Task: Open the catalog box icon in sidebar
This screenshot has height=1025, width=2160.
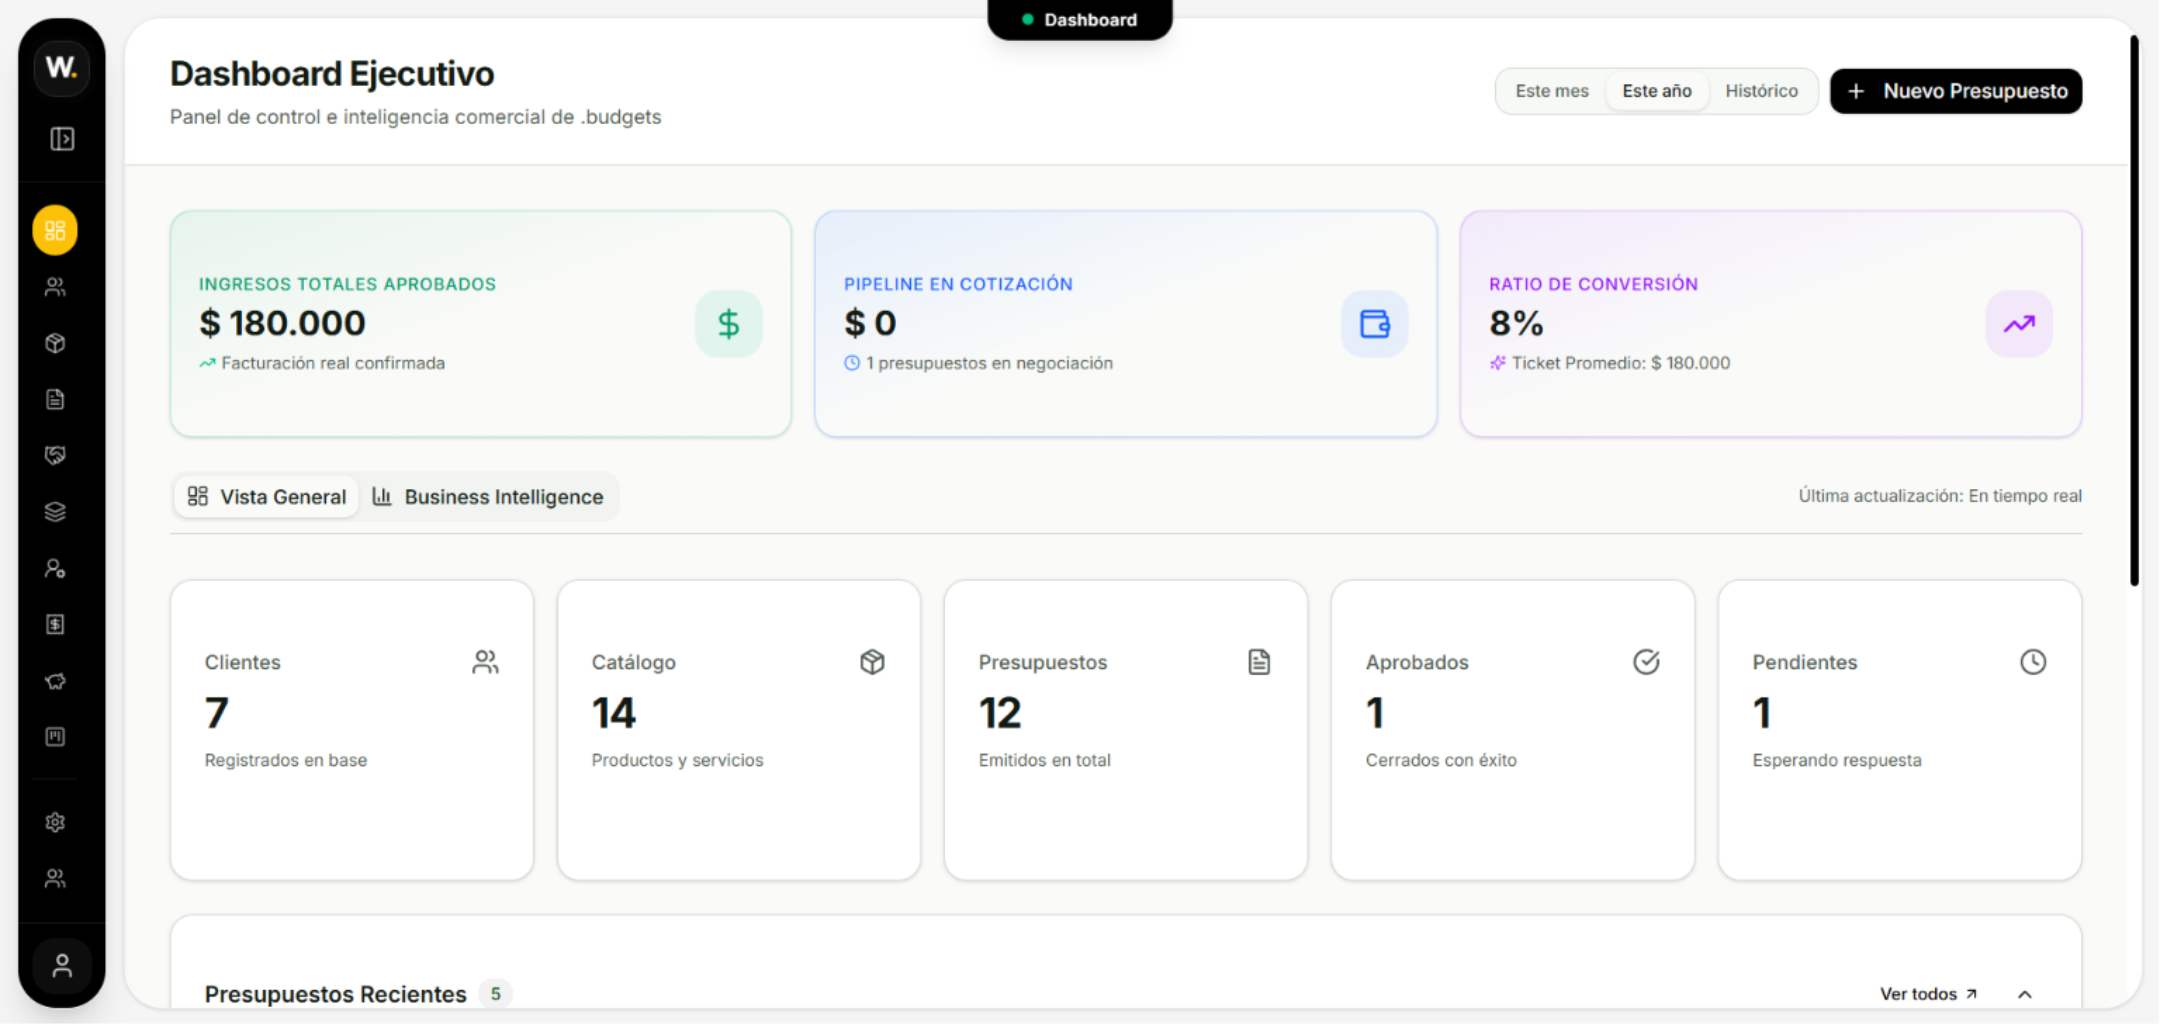Action: [x=55, y=343]
